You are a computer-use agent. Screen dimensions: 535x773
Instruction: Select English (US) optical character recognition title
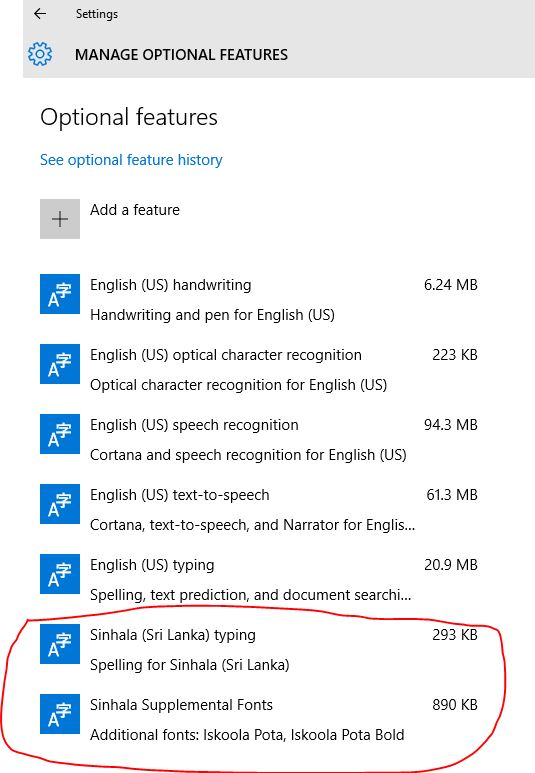tap(226, 355)
